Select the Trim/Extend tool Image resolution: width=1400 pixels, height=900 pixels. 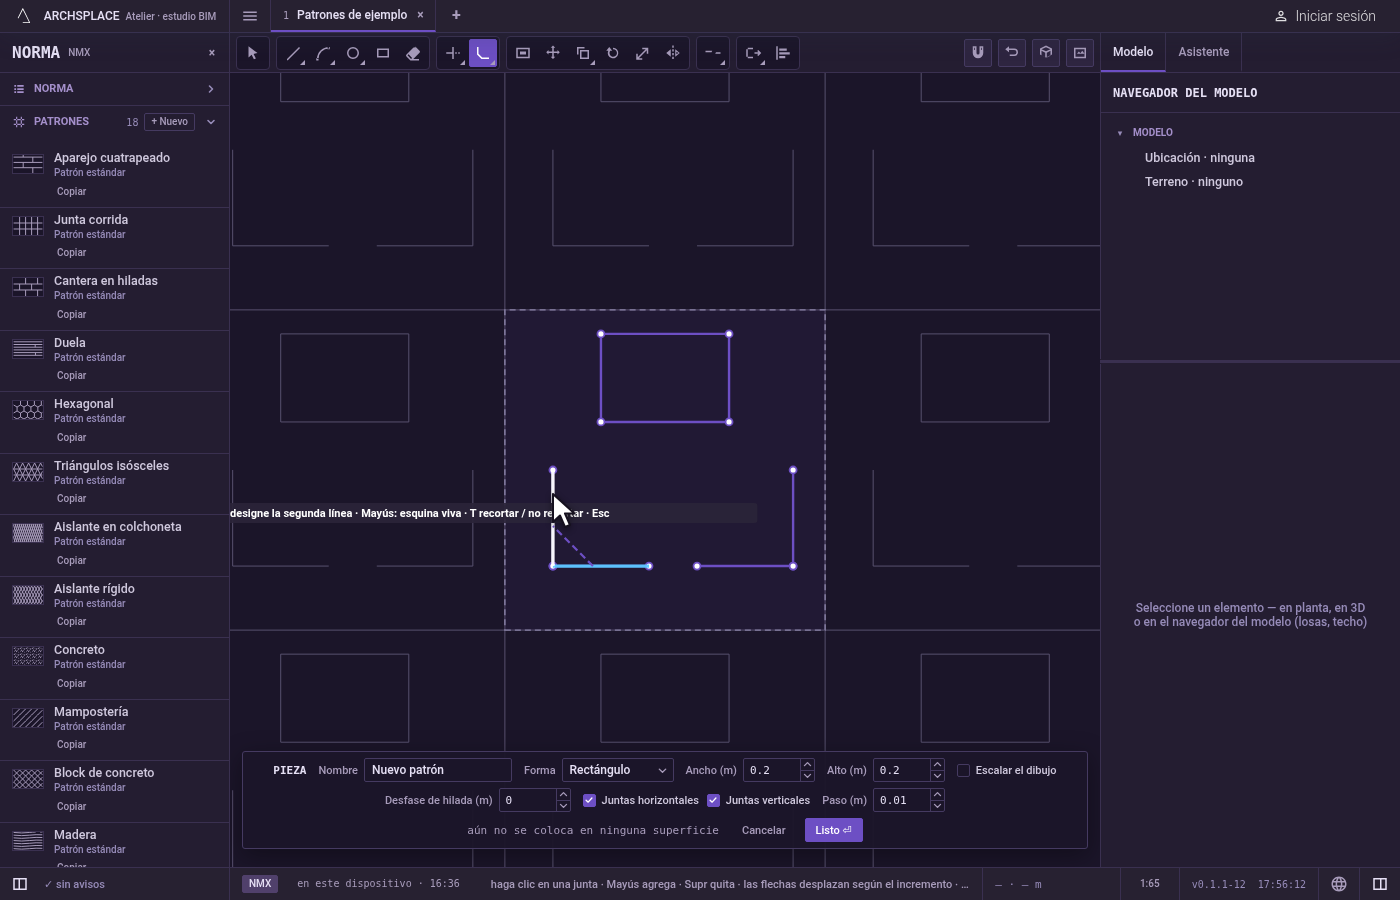click(453, 53)
